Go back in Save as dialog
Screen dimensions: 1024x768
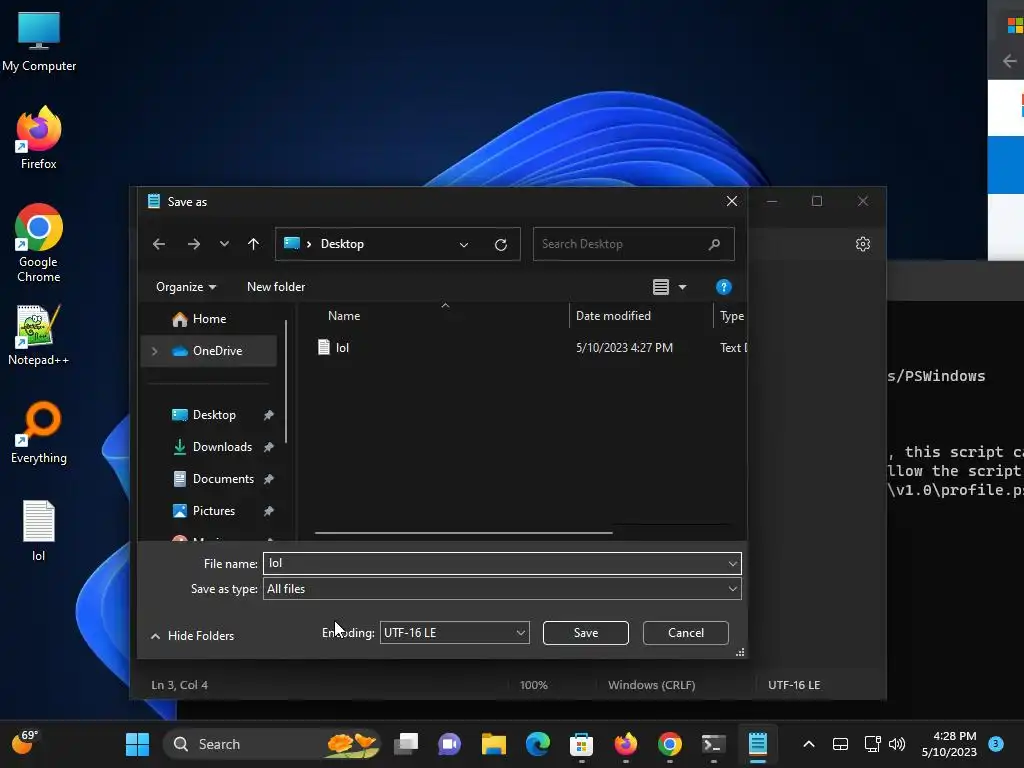coord(159,244)
